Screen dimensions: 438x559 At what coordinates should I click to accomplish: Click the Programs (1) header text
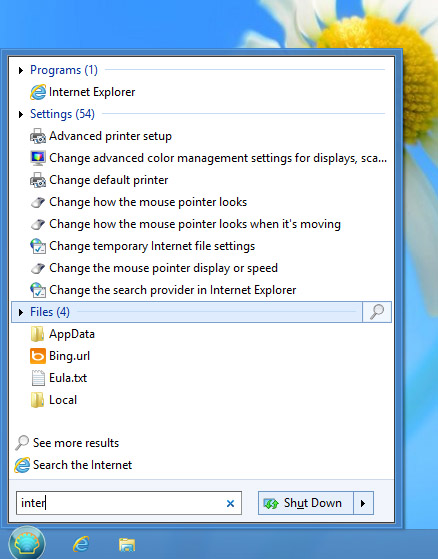point(64,70)
